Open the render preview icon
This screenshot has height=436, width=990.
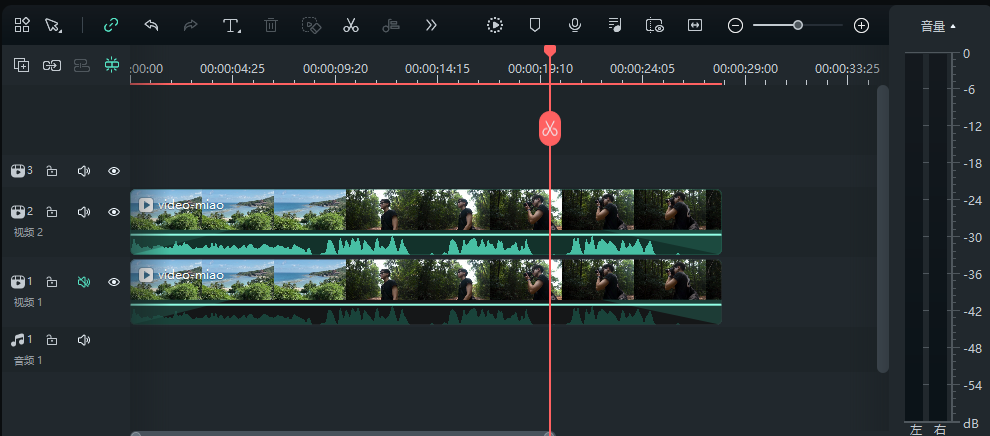coord(495,25)
